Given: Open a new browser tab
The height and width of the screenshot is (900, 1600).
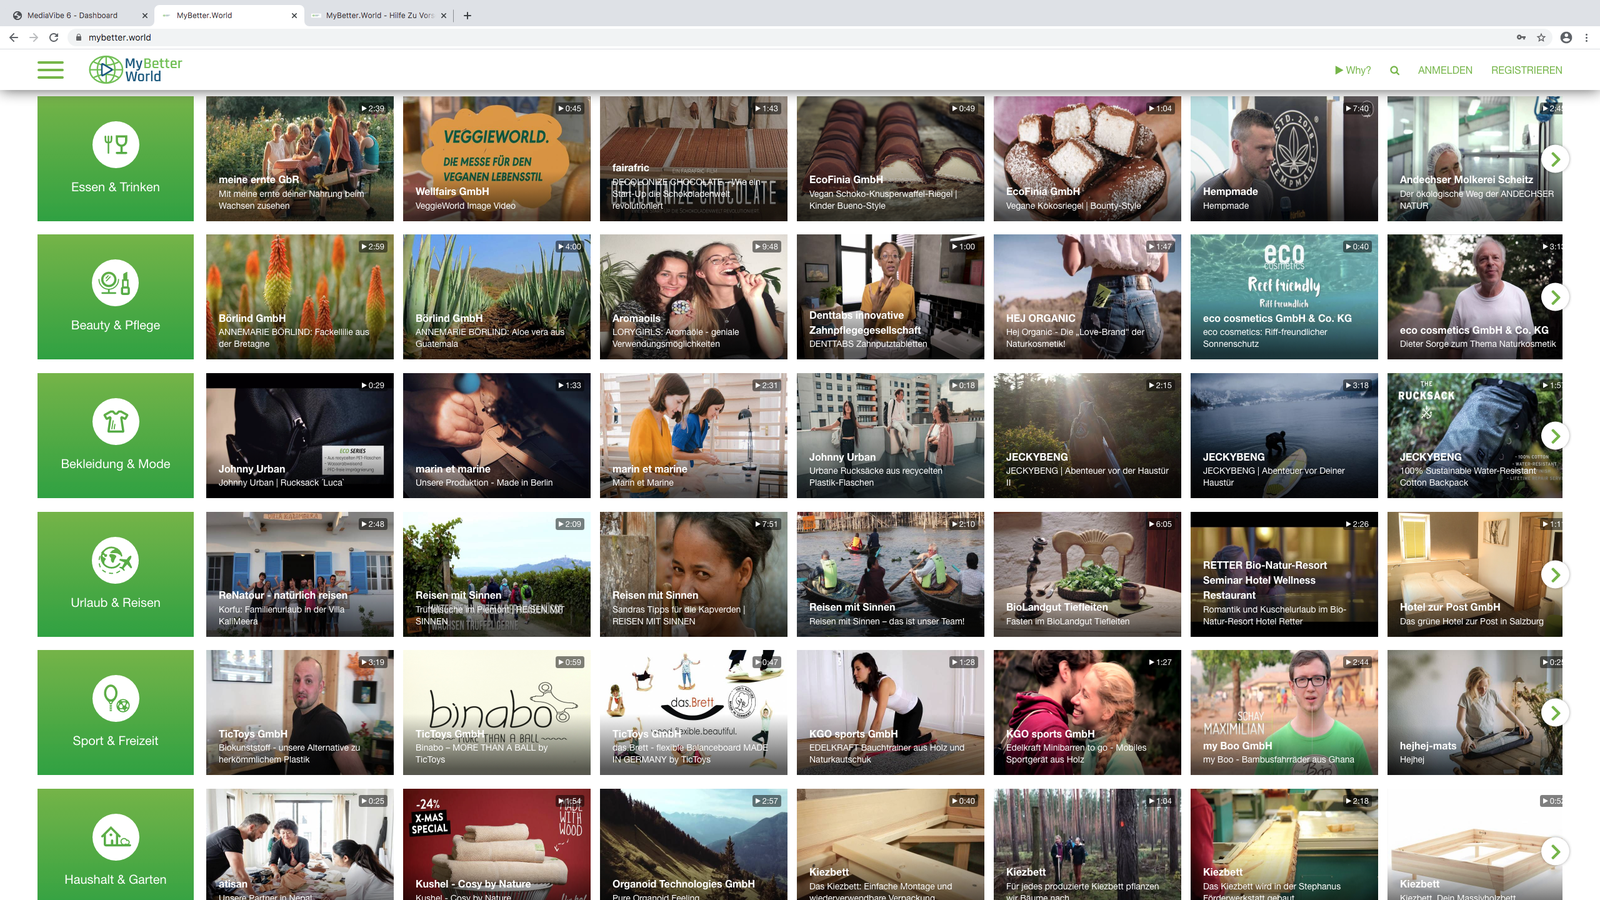Looking at the screenshot, I should pos(467,15).
